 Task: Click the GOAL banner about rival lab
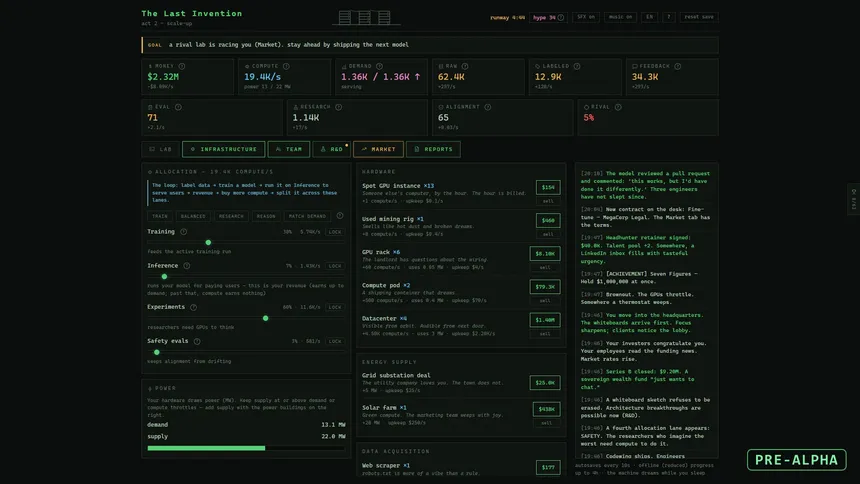click(430, 45)
